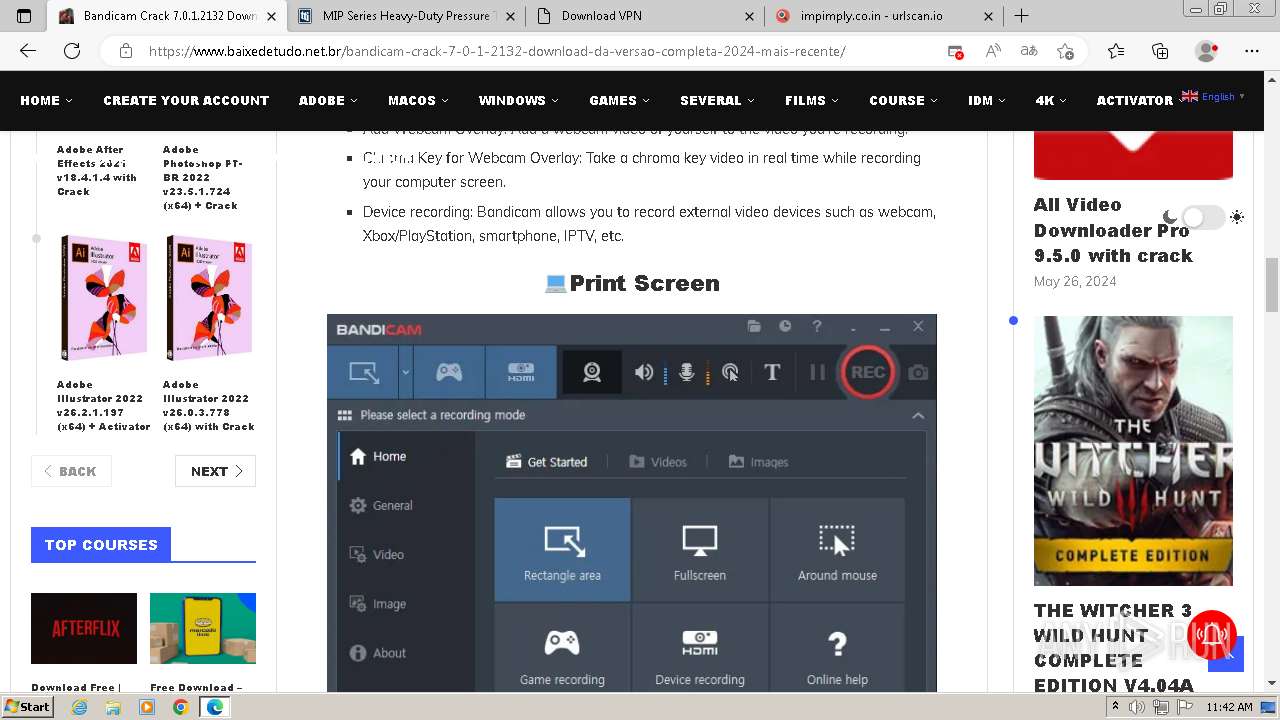Open the taskbar volume icon
The image size is (1280, 720).
pyautogui.click(x=1138, y=707)
